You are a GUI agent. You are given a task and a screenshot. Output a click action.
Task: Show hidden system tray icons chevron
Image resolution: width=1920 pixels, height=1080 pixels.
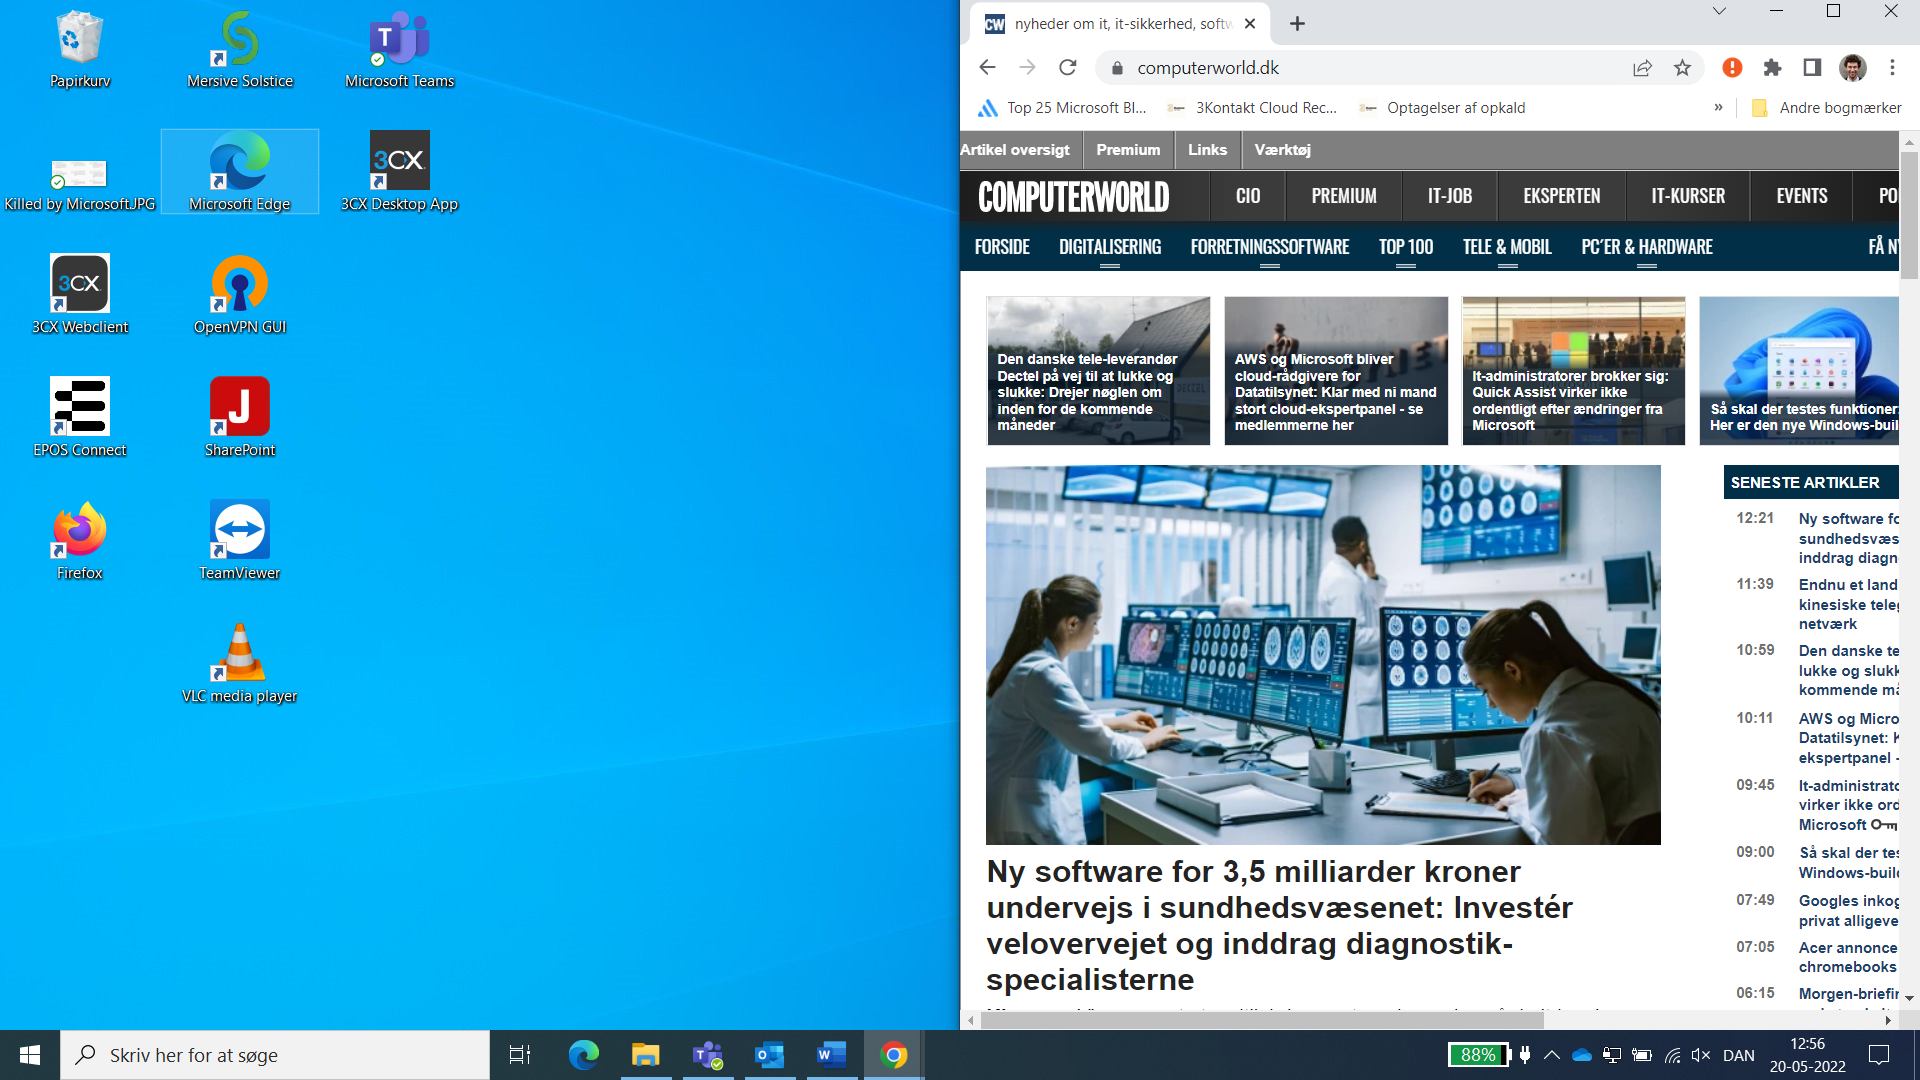[x=1552, y=1055]
